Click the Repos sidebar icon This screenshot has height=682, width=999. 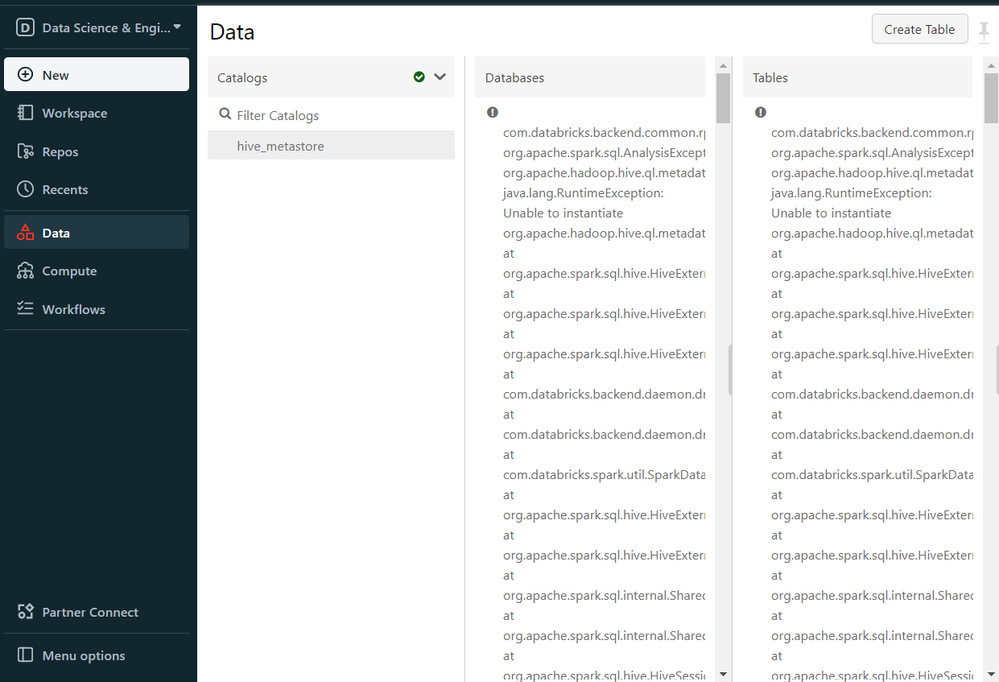(x=25, y=152)
